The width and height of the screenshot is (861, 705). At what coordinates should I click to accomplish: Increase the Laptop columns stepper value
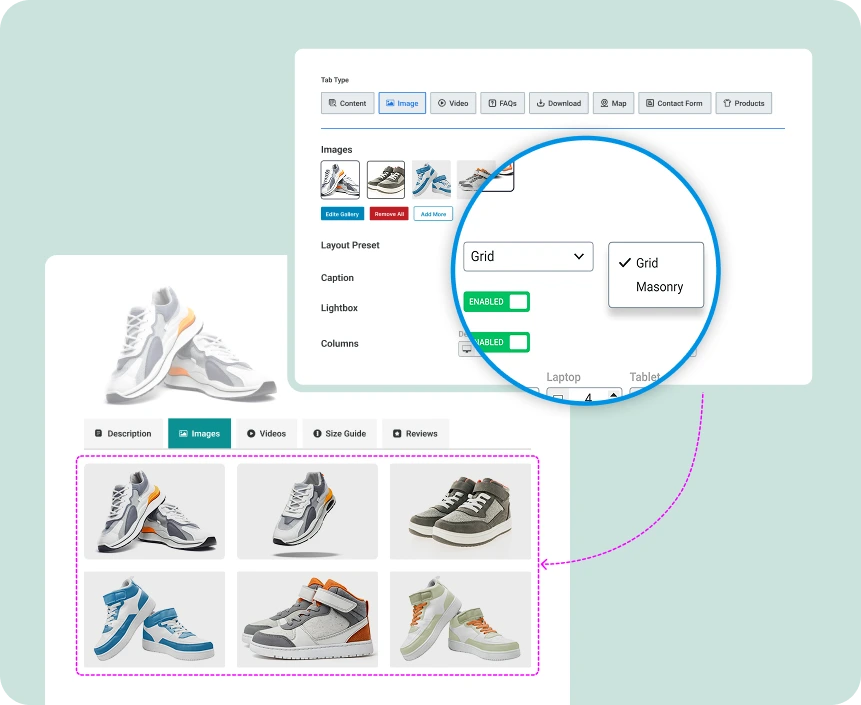[x=613, y=394]
